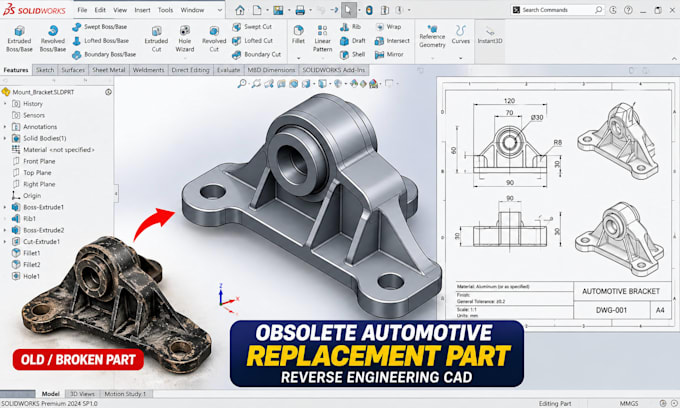Click the Select cursor tool in top toolbar
680x408 pixels.
[x=348, y=10]
